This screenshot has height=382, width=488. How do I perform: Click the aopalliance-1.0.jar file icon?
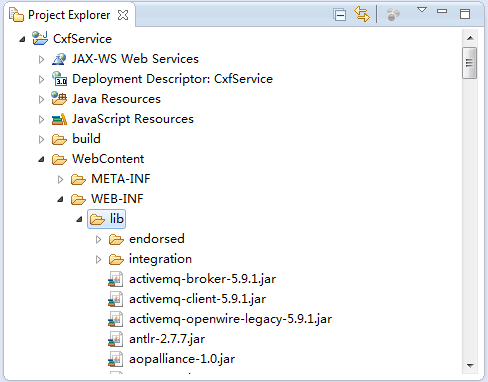point(116,359)
